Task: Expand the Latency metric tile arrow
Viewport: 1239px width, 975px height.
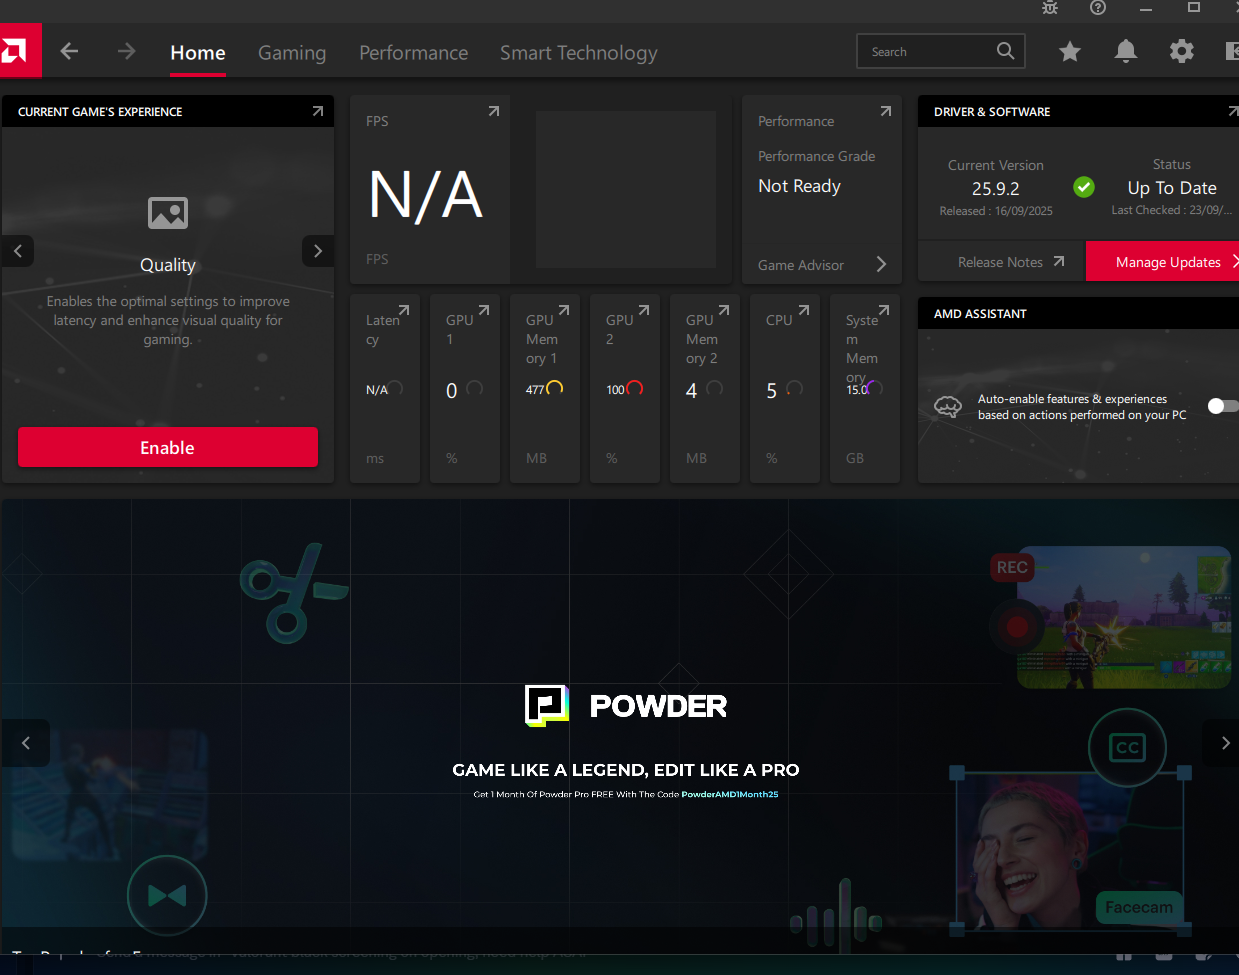Action: click(x=404, y=310)
